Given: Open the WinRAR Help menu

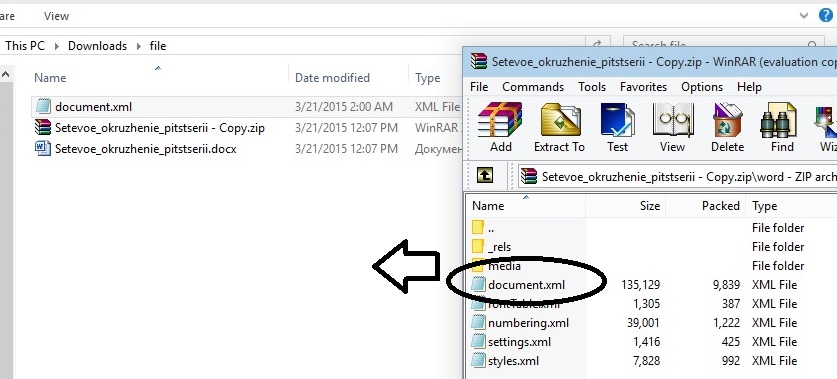Looking at the screenshot, I should click(x=749, y=86).
